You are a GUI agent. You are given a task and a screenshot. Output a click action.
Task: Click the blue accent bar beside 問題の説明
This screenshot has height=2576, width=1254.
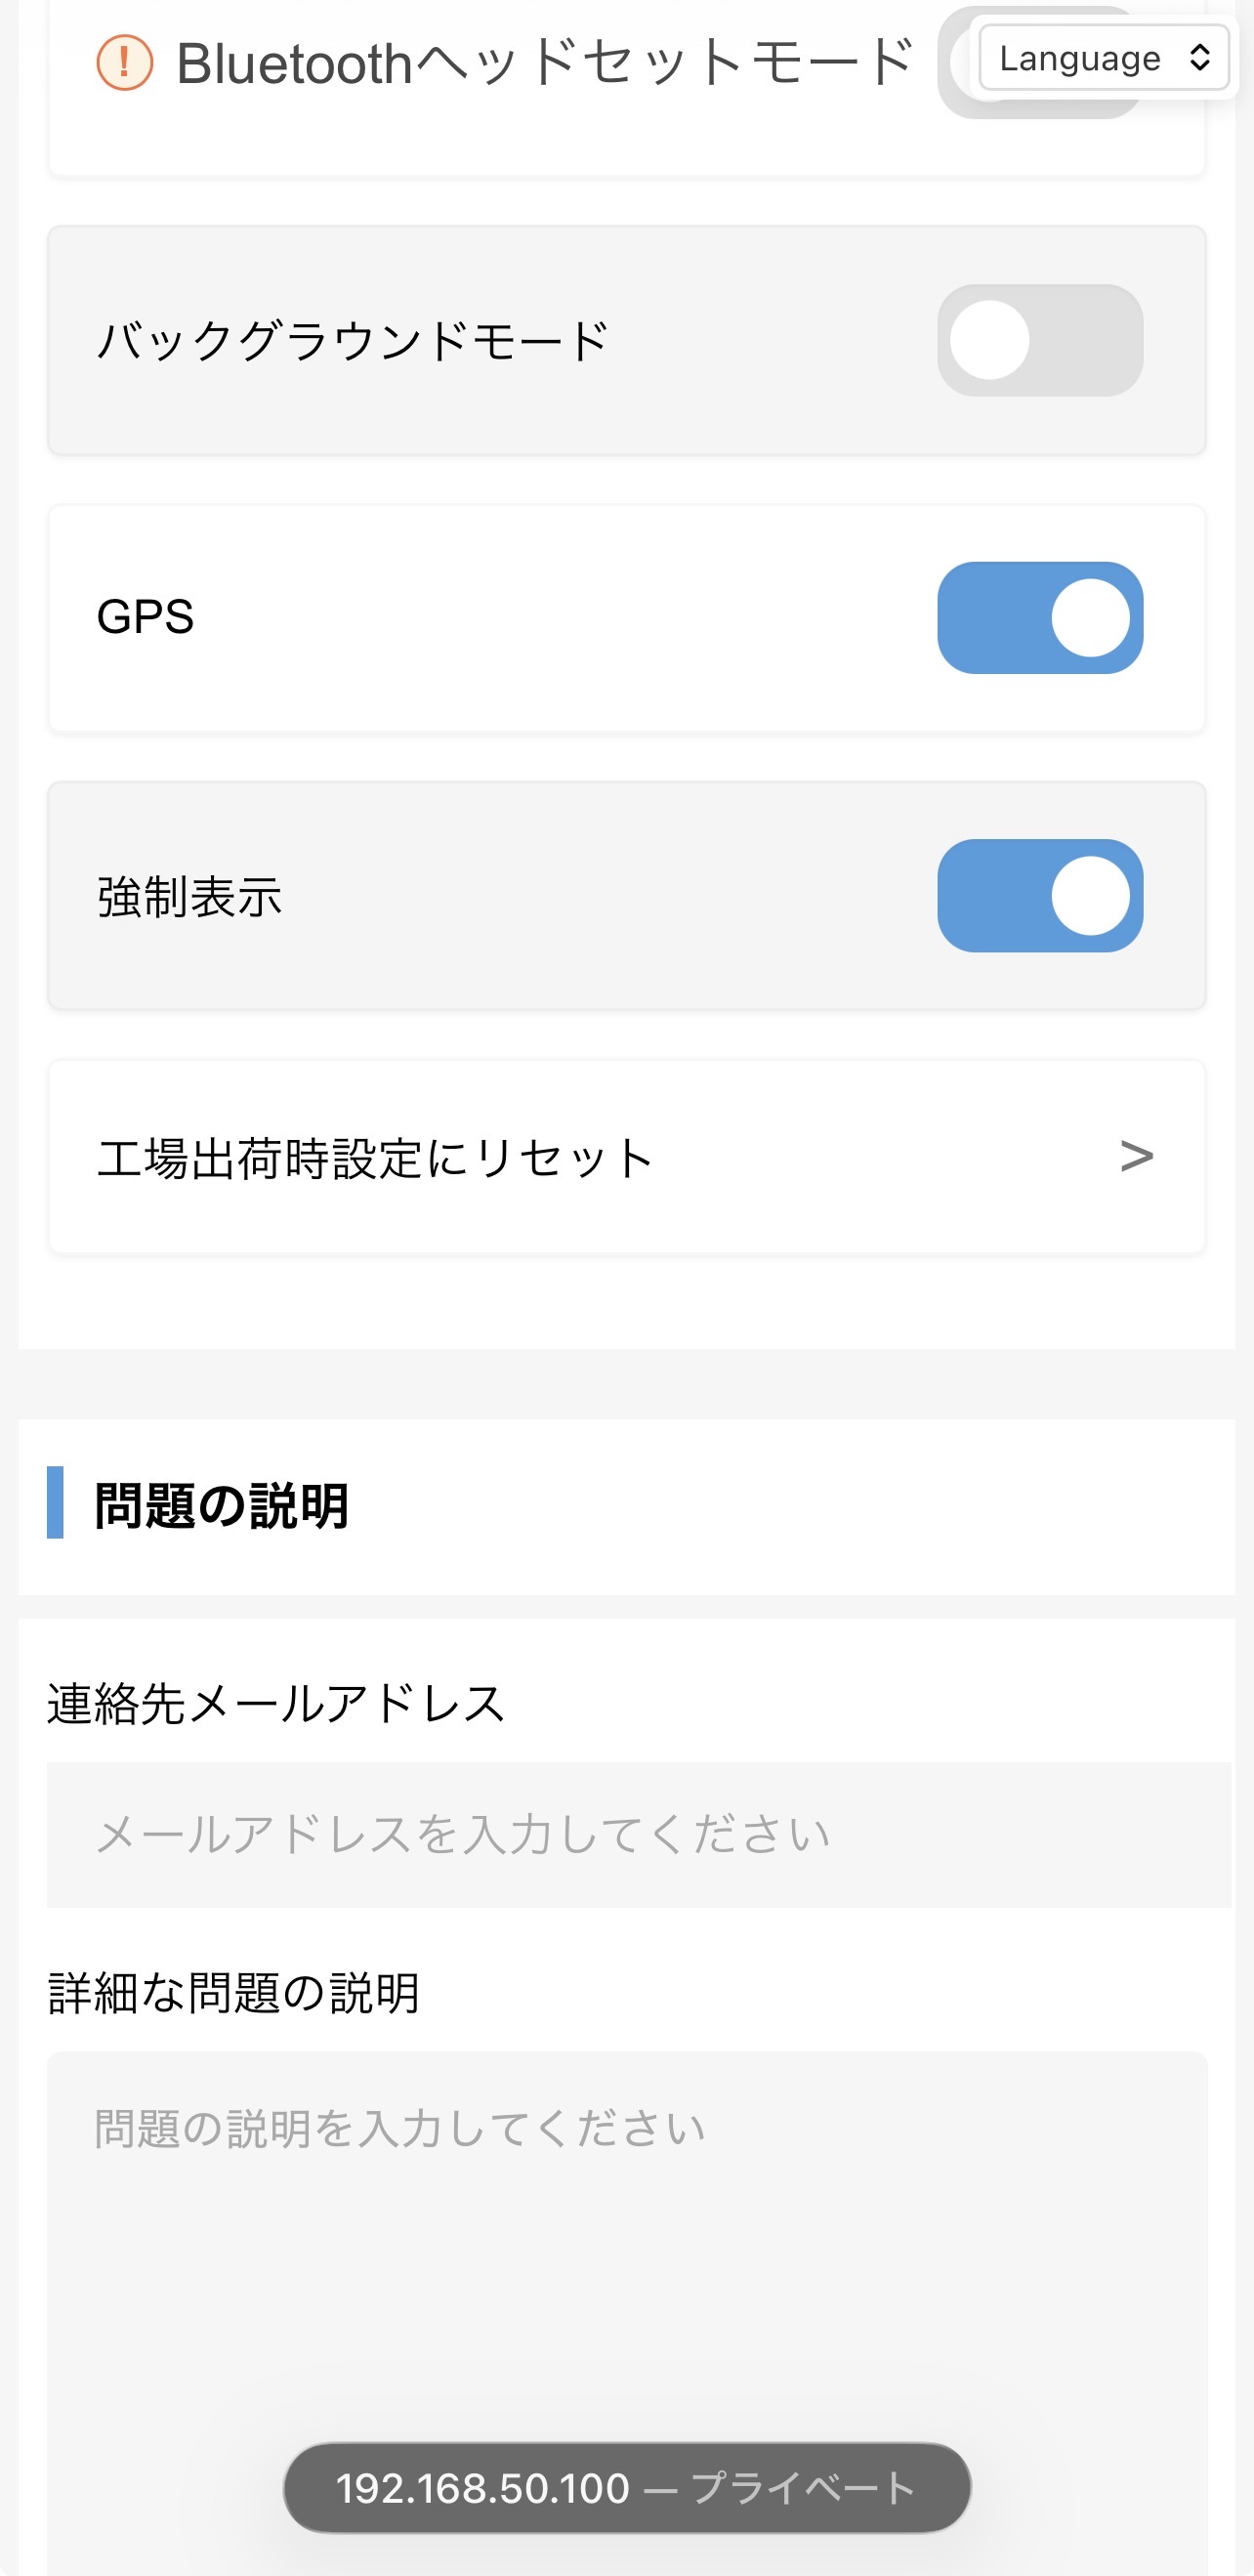(55, 1502)
